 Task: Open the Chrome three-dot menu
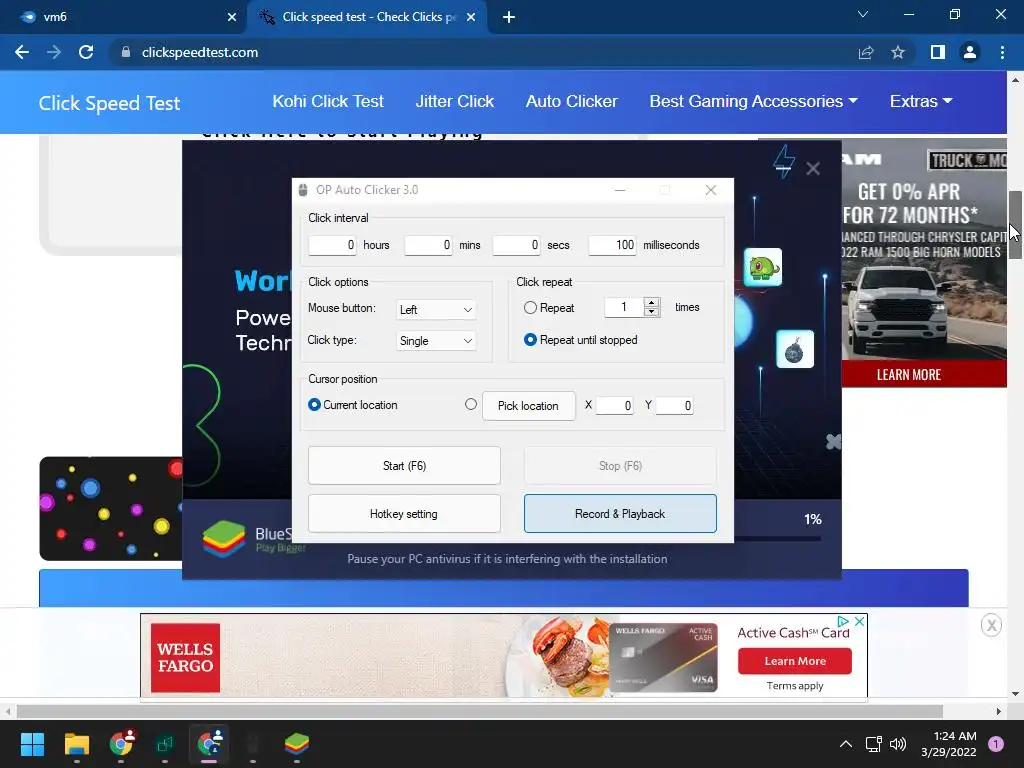pyautogui.click(x=1002, y=52)
